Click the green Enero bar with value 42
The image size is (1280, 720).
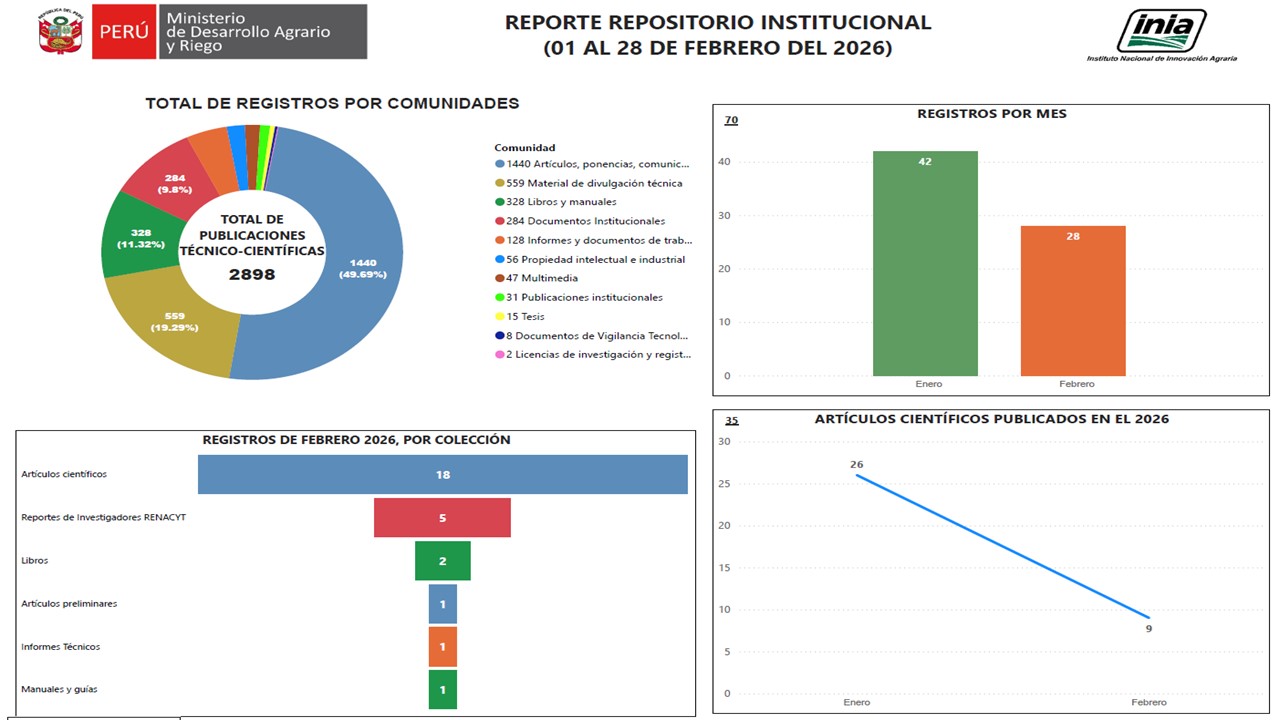tap(925, 264)
